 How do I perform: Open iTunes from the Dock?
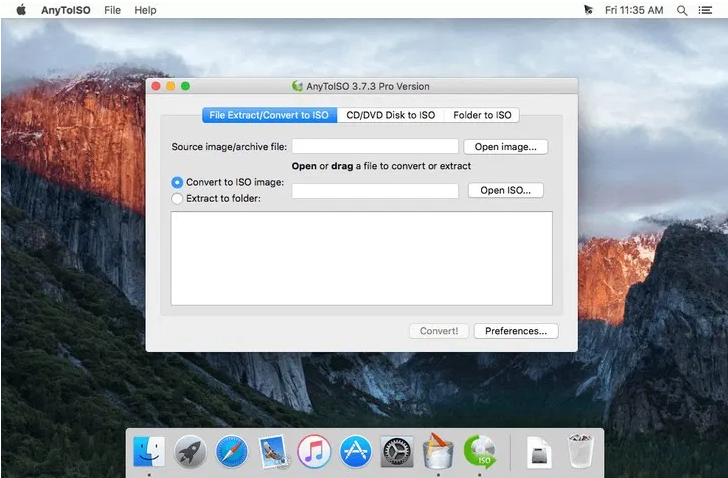[x=314, y=452]
